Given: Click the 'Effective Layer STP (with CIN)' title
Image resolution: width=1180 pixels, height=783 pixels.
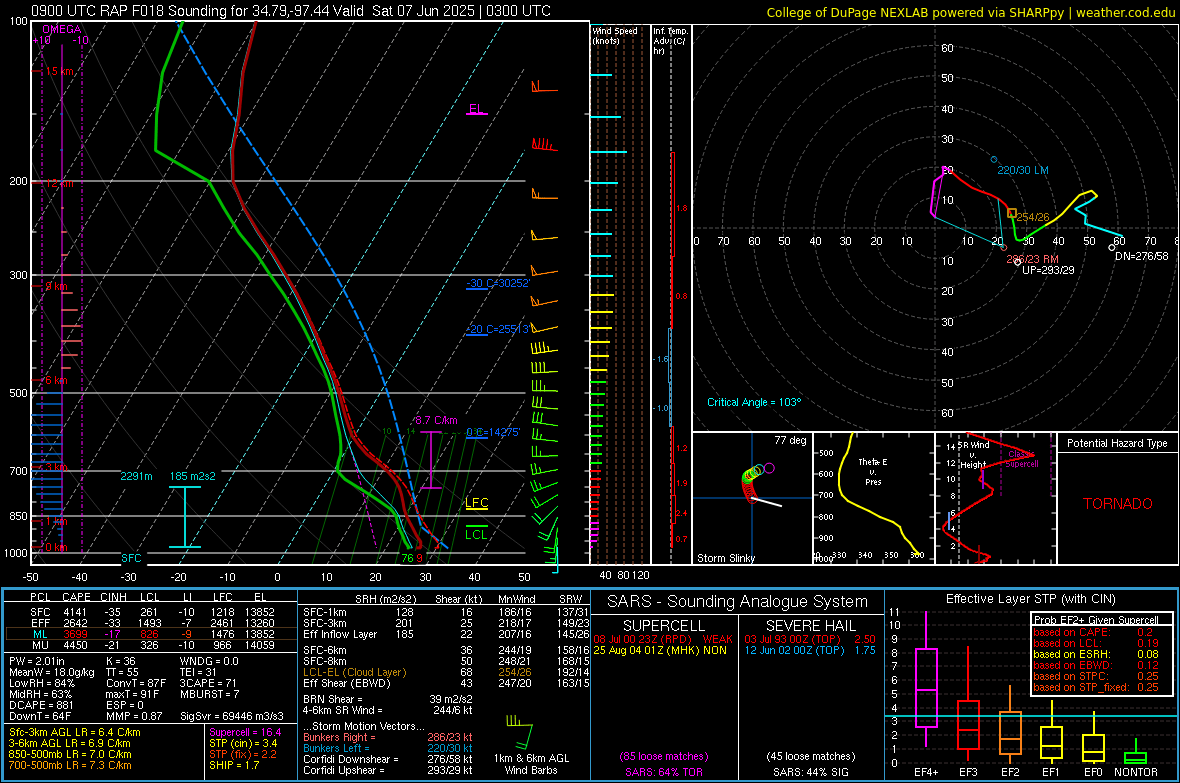Looking at the screenshot, I should (1030, 599).
